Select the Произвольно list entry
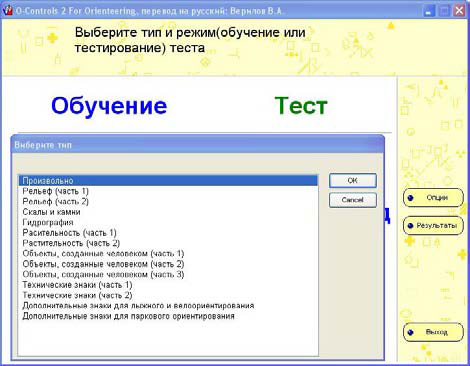 tap(168, 181)
